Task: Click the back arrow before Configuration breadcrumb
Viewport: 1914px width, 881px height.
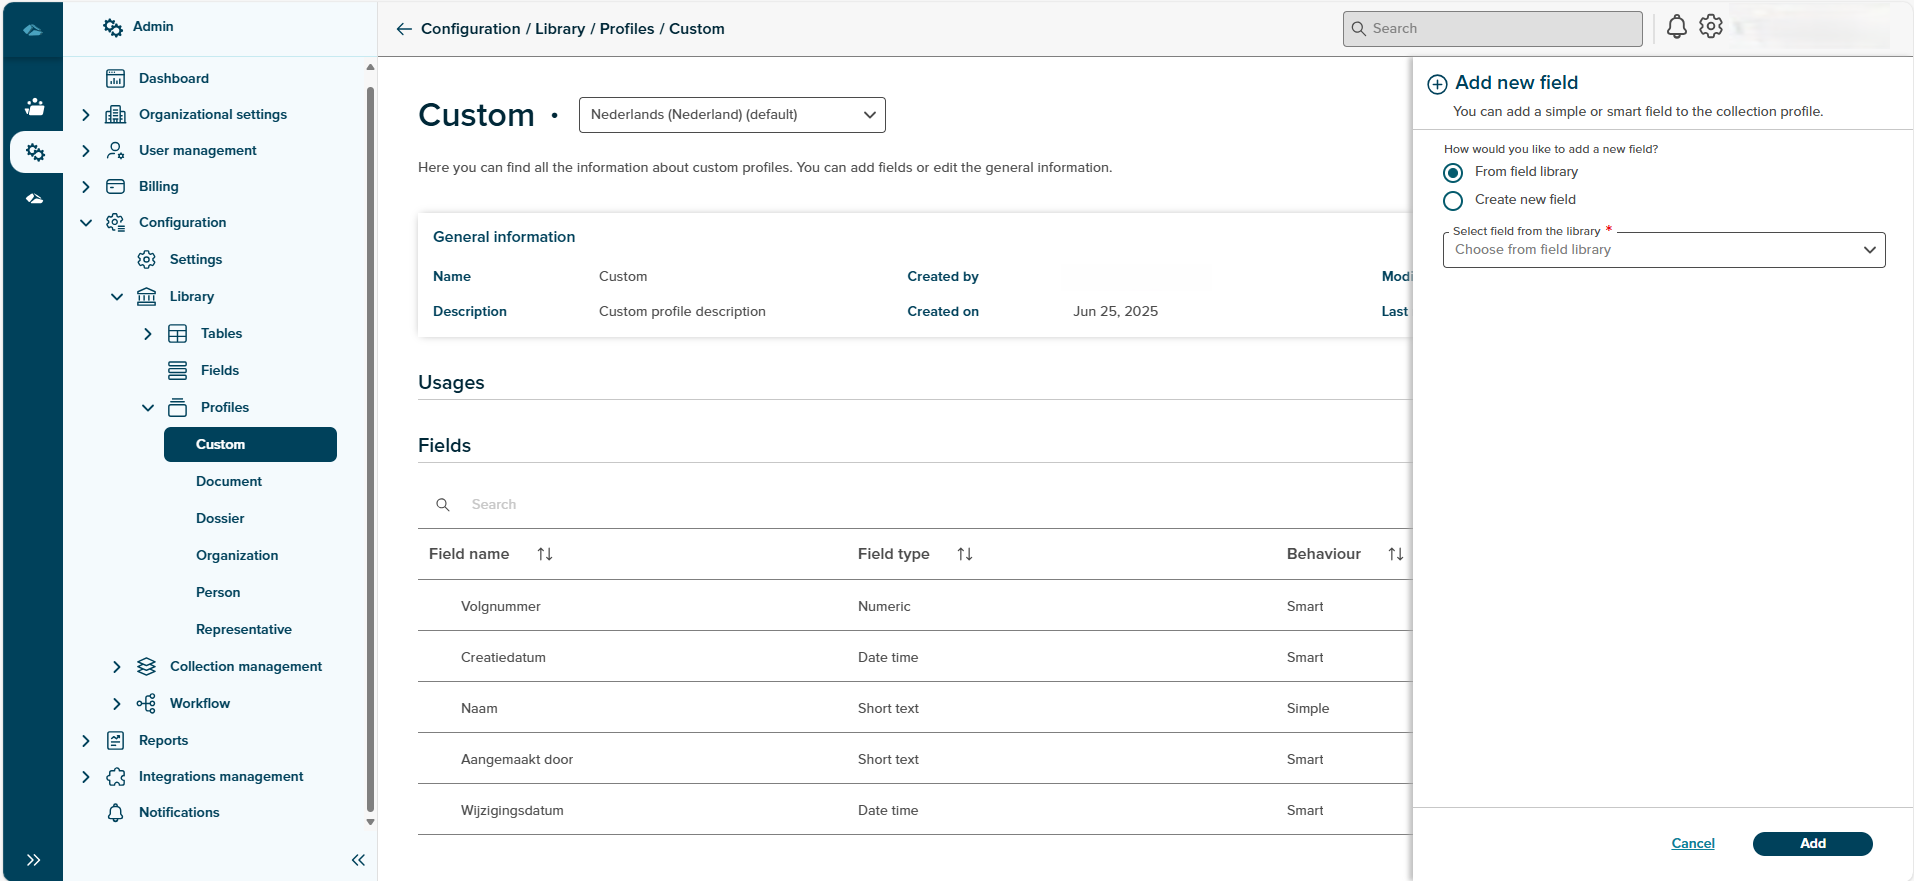Action: tap(404, 29)
